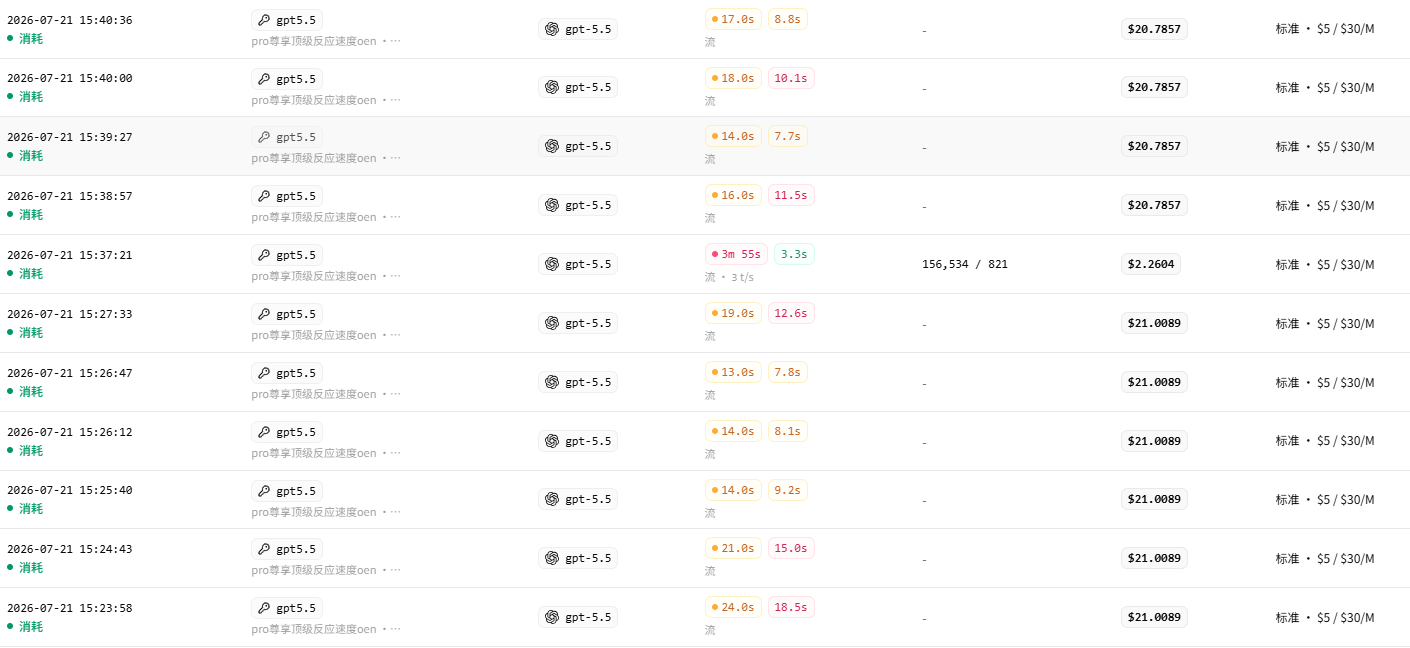Click the OpenAI logo in the 15:40:00 row
The image size is (1410, 648).
click(552, 87)
